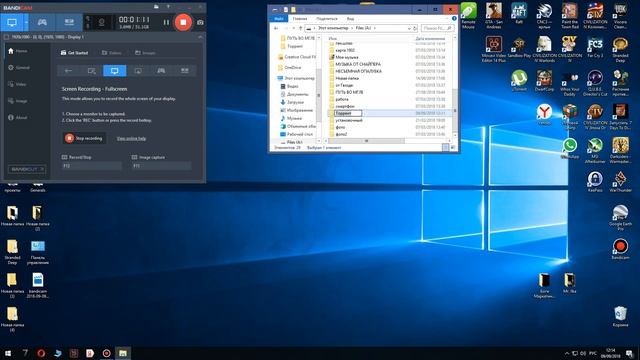Click Explorer horizontal scrollbar thumb
This screenshot has width=640, height=360.
[x=366, y=141]
